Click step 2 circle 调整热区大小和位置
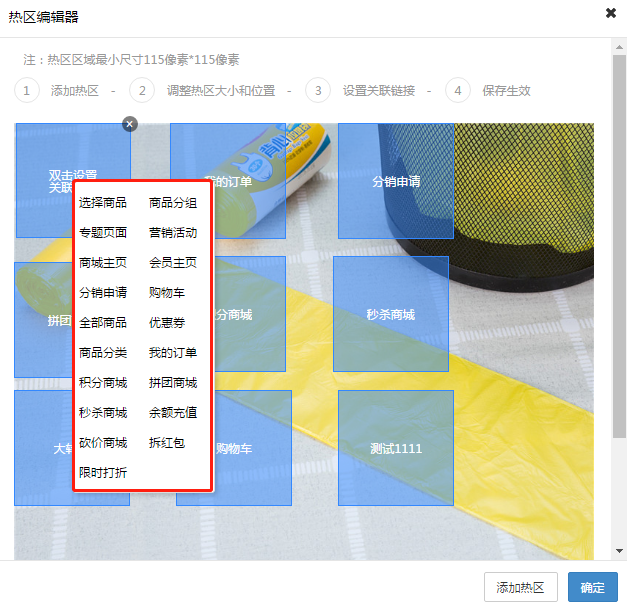 tap(142, 90)
